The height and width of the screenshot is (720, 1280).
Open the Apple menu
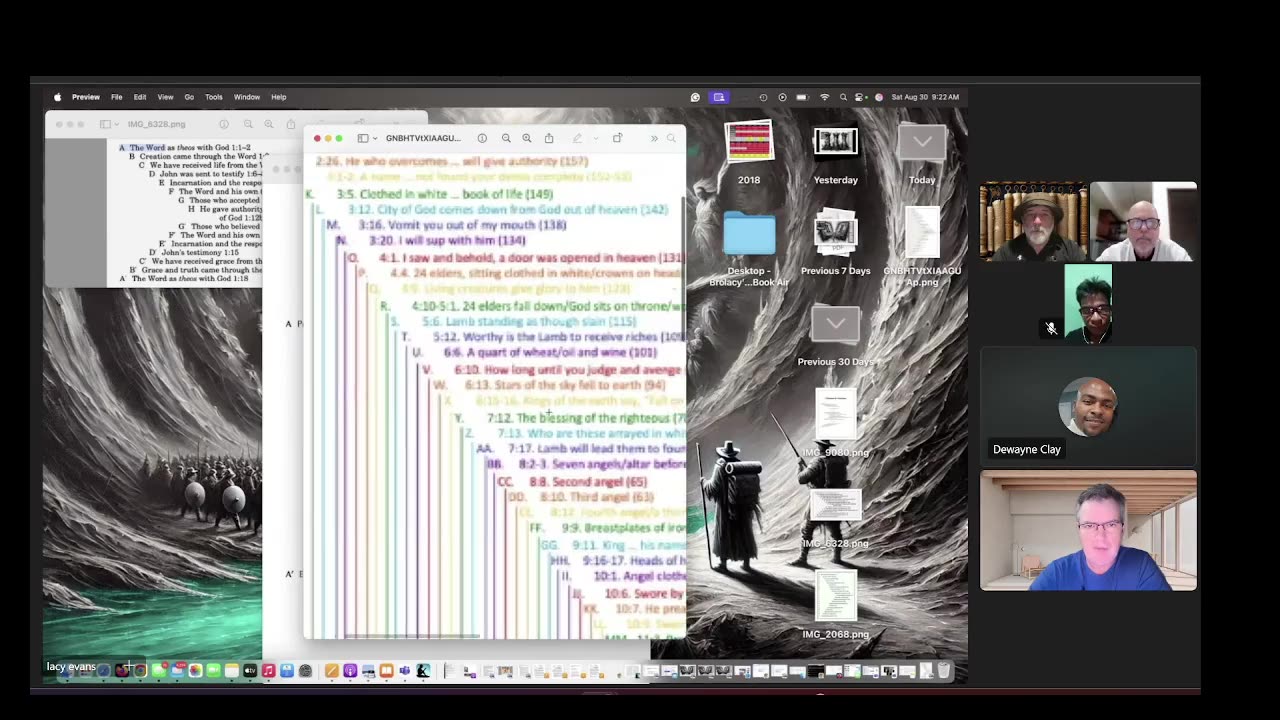57,97
